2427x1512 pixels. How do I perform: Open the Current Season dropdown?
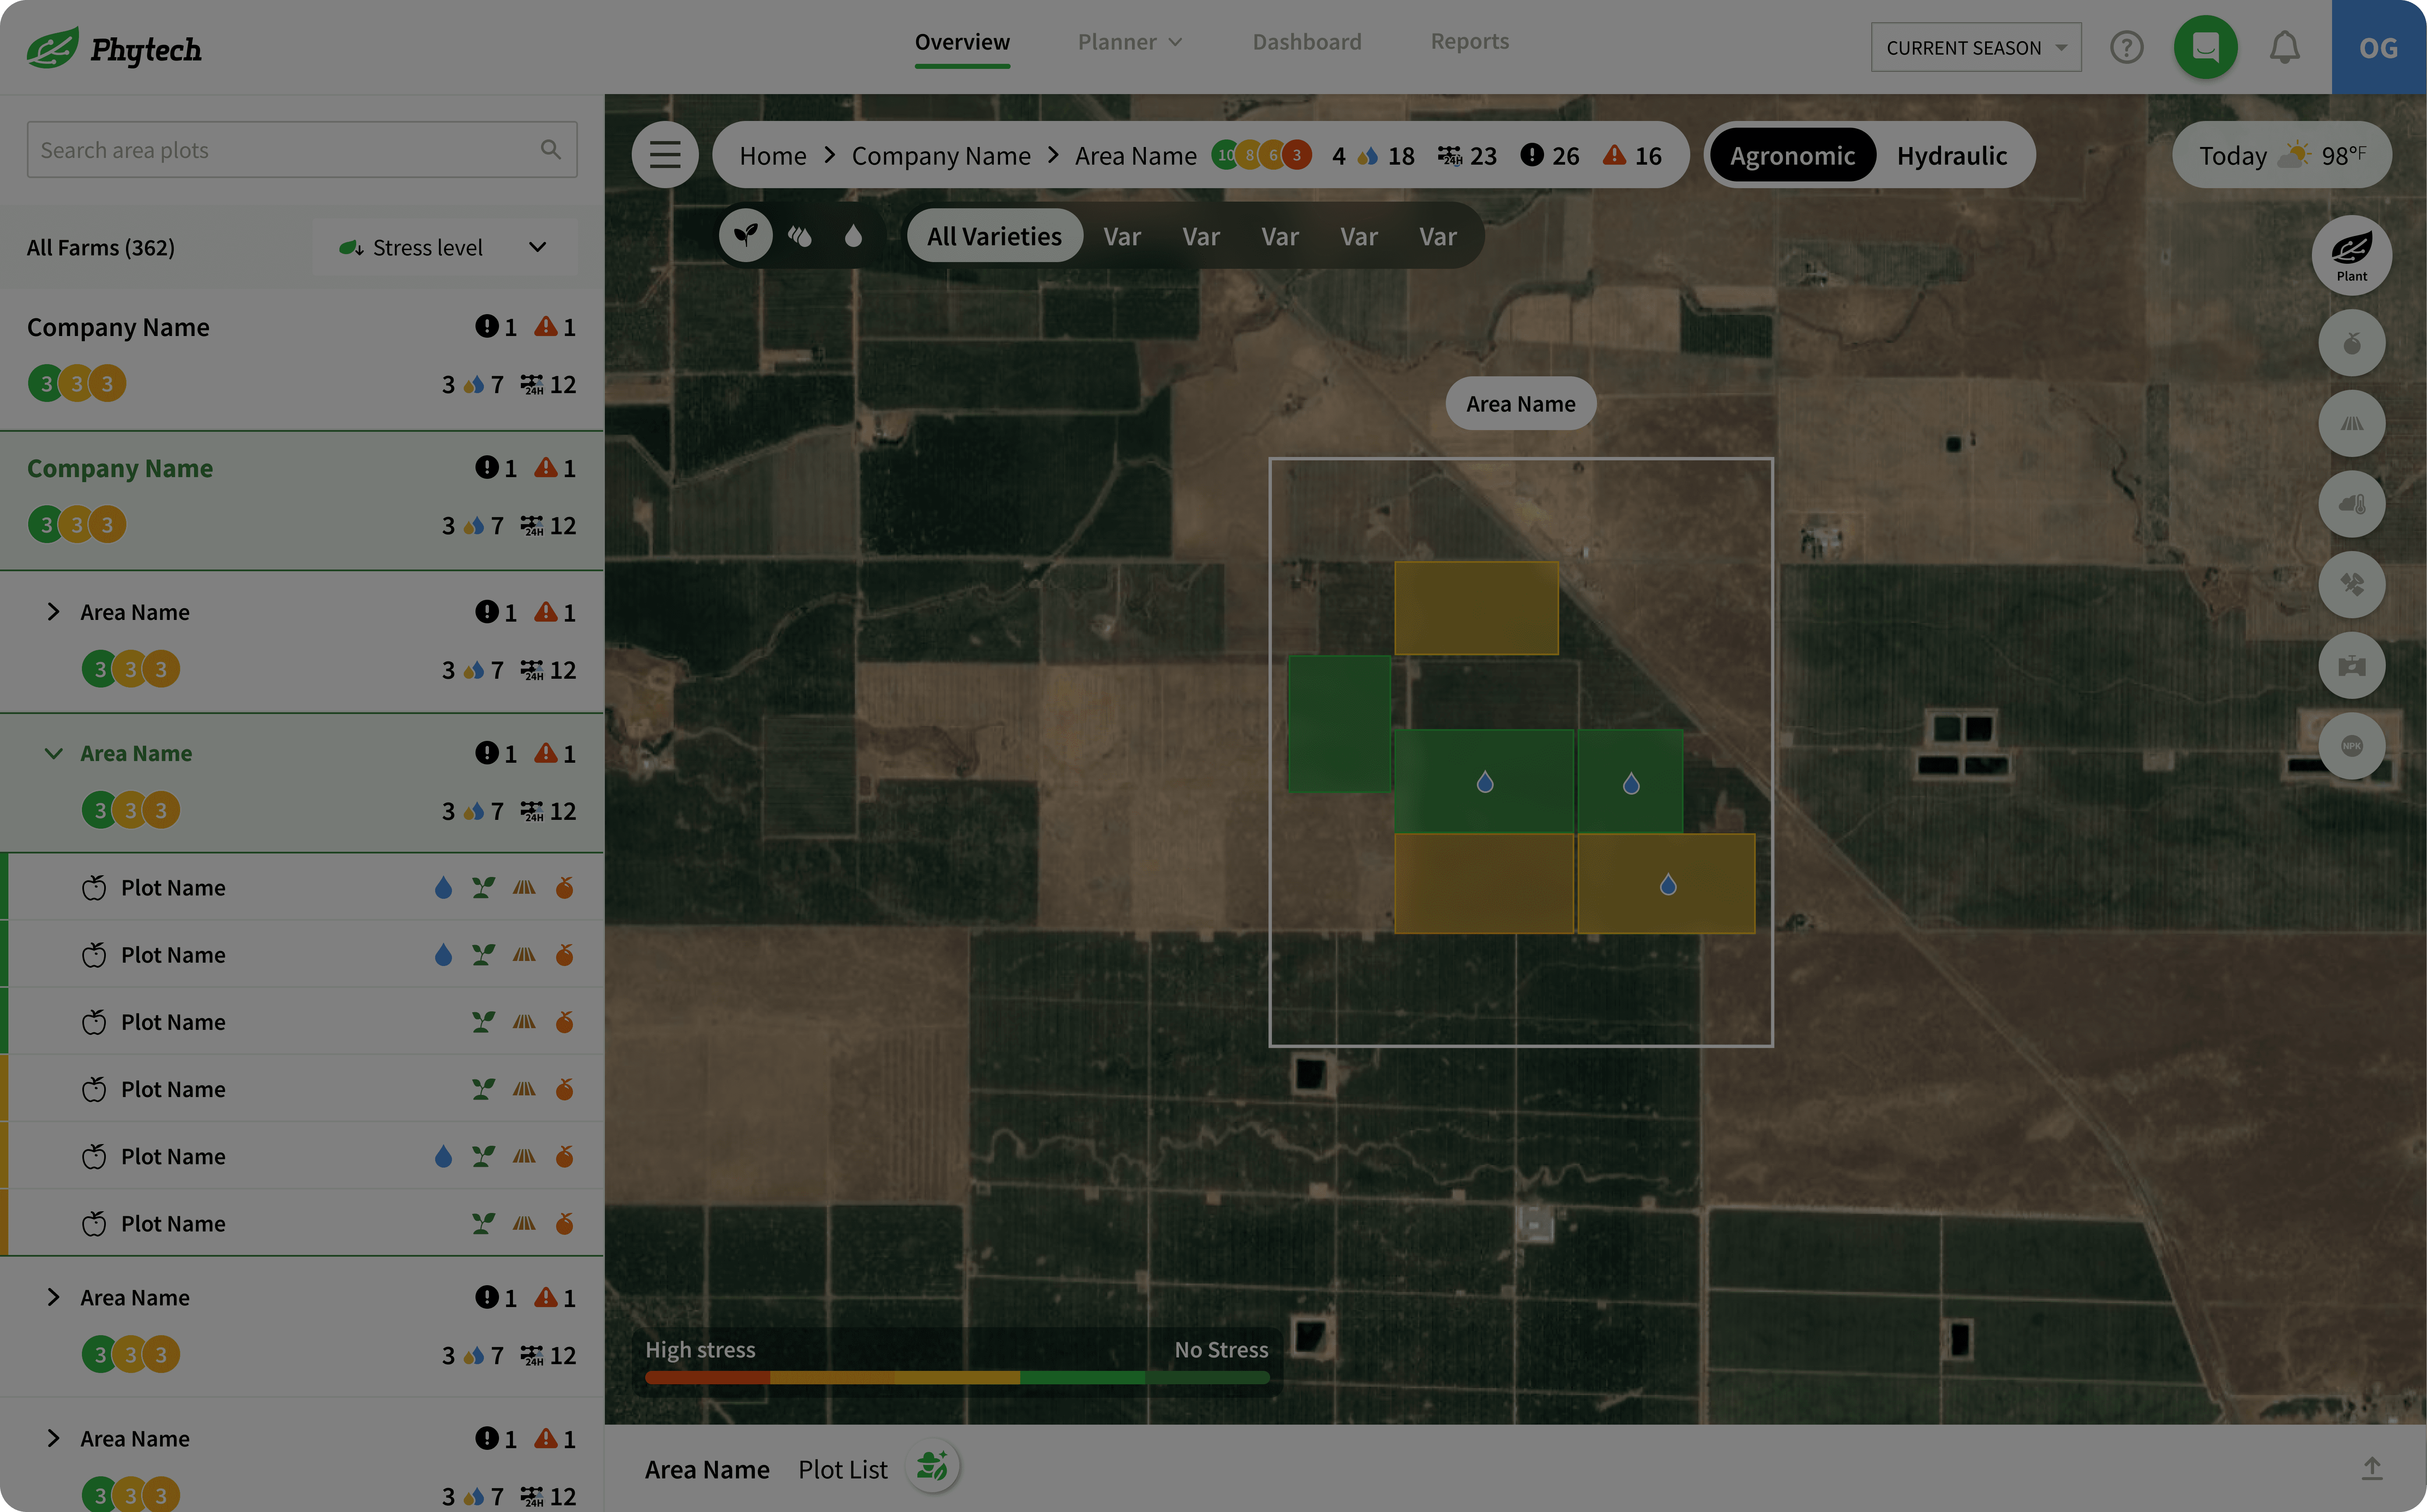pyautogui.click(x=1975, y=48)
